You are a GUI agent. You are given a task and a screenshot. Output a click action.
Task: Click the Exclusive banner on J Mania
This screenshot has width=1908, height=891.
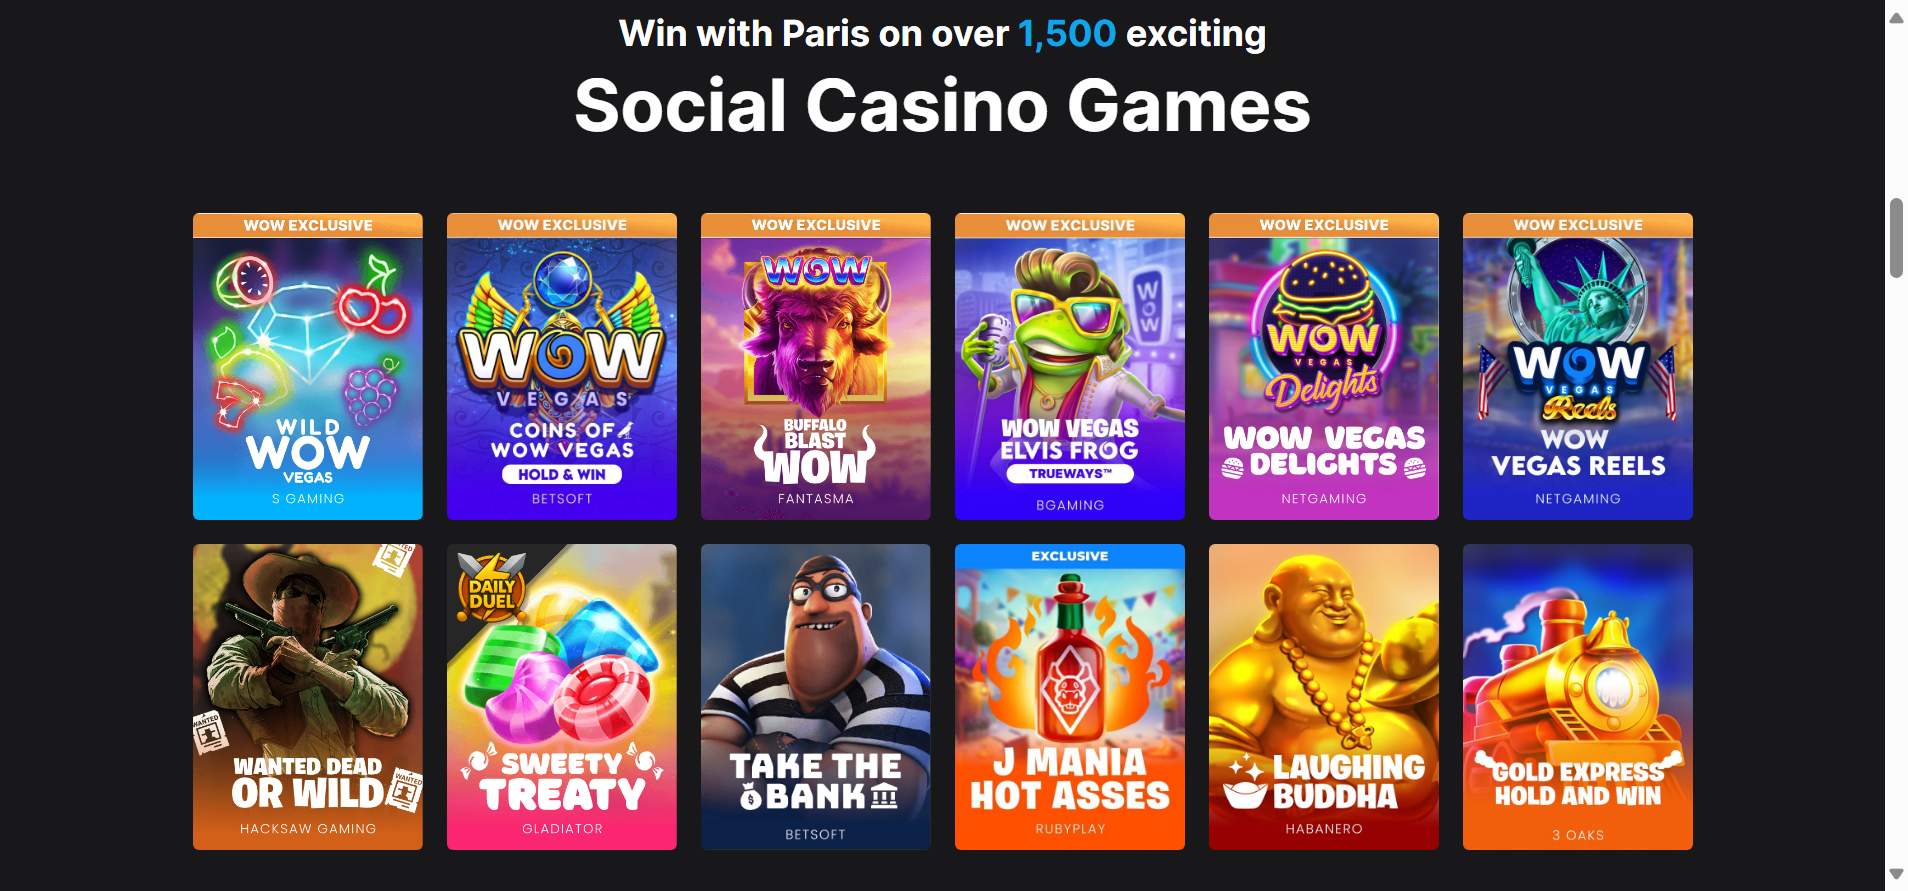[x=1070, y=556]
